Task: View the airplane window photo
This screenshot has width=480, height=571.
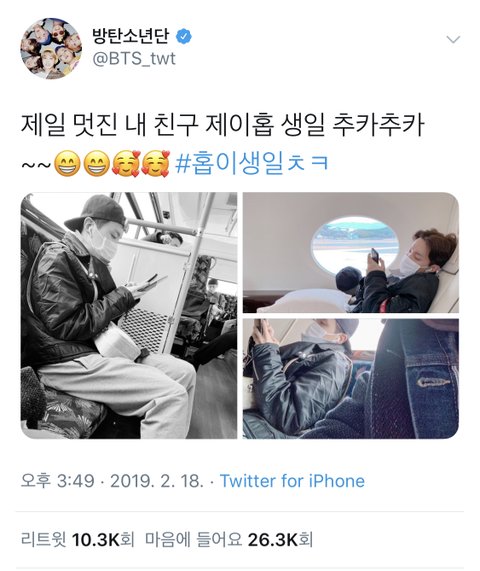Action: (351, 253)
